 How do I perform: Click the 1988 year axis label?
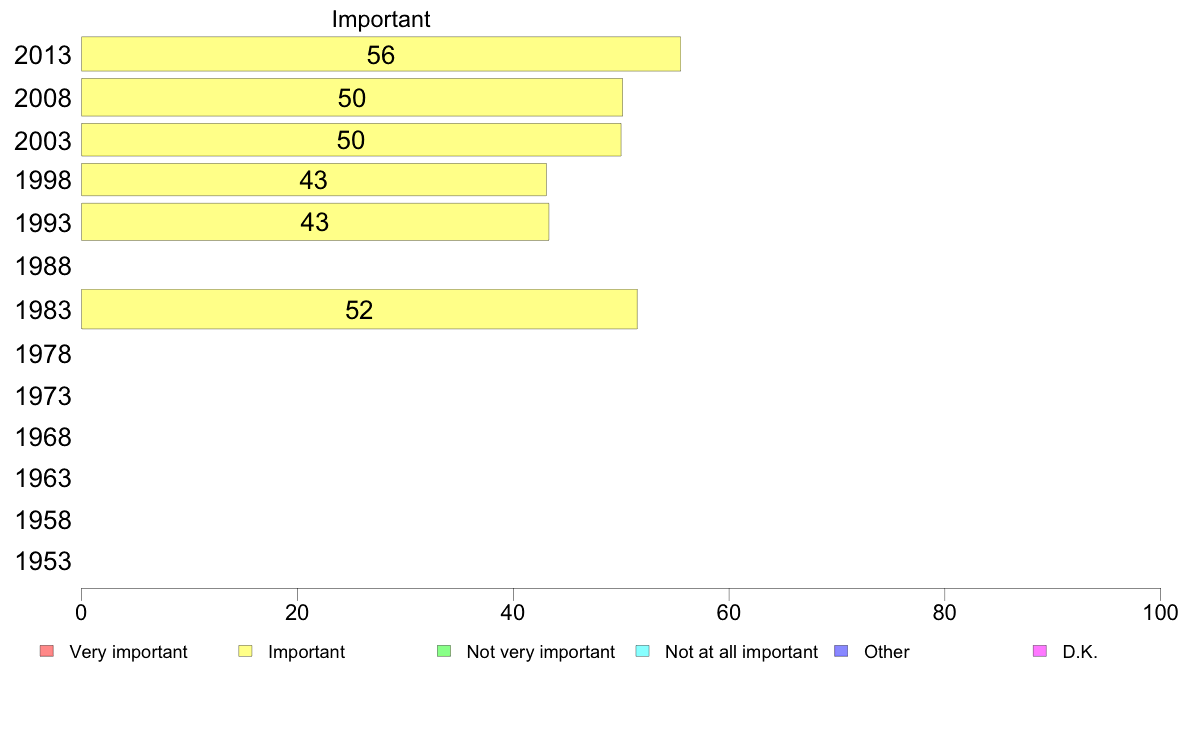[43, 266]
